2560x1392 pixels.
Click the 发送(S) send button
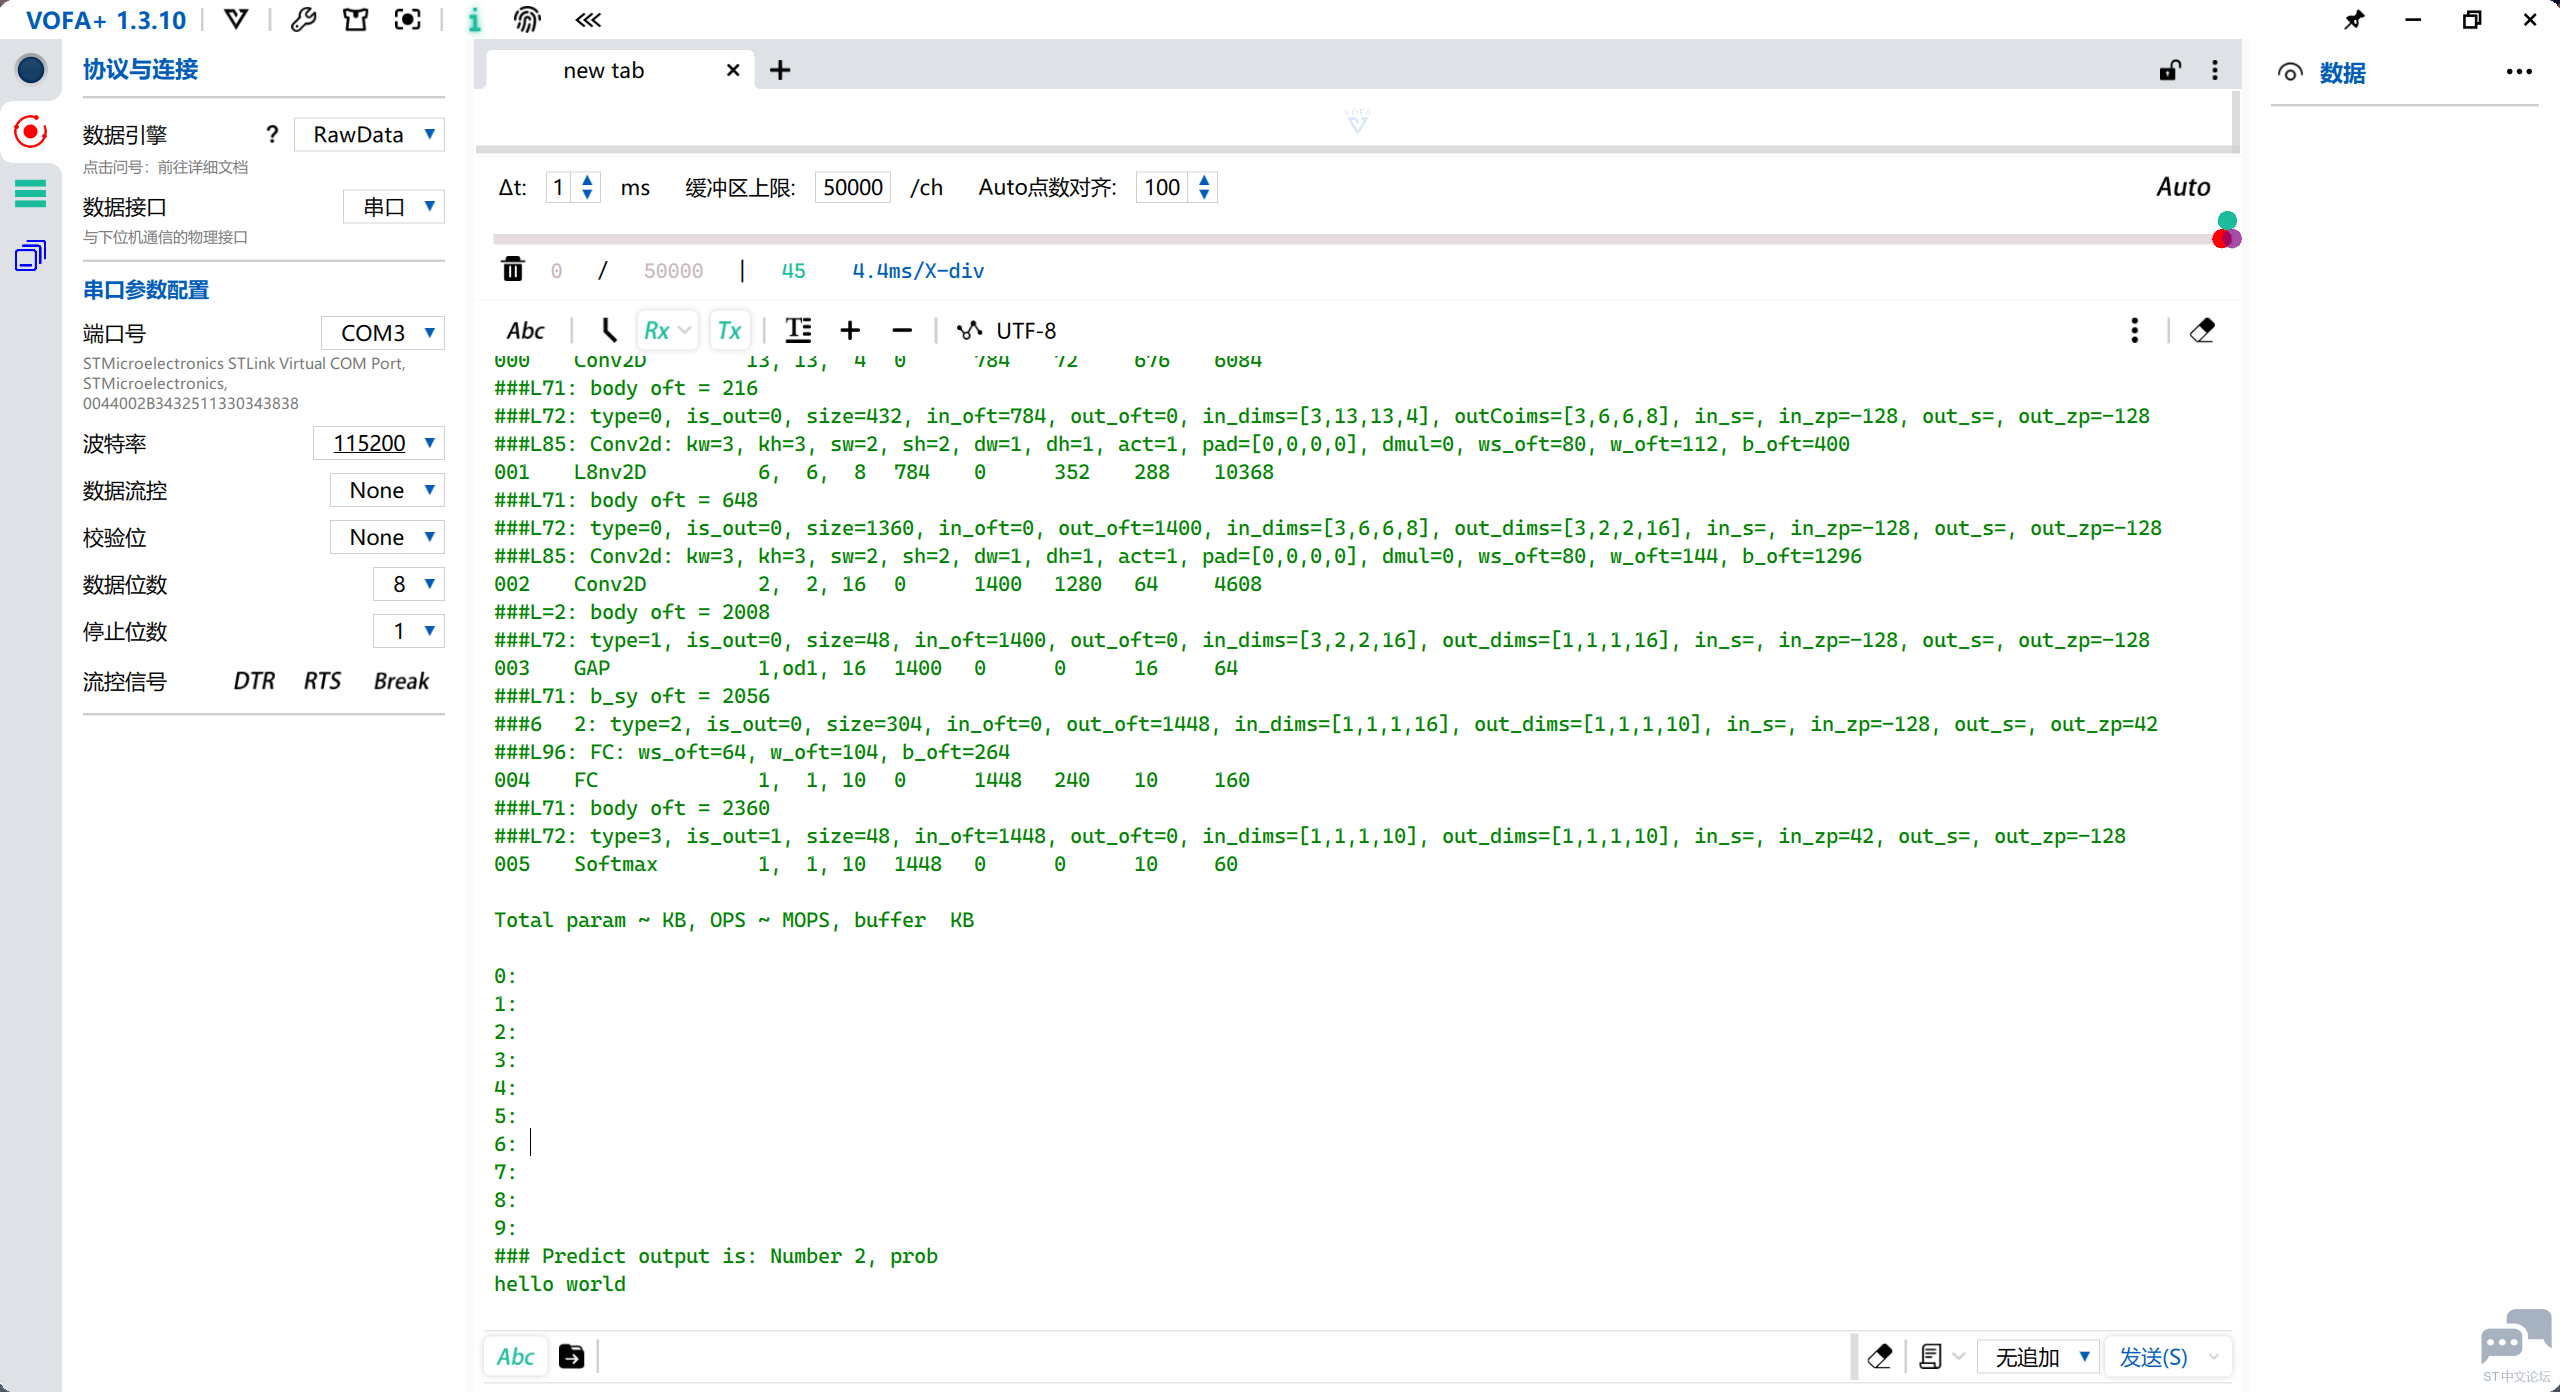pyautogui.click(x=2154, y=1357)
